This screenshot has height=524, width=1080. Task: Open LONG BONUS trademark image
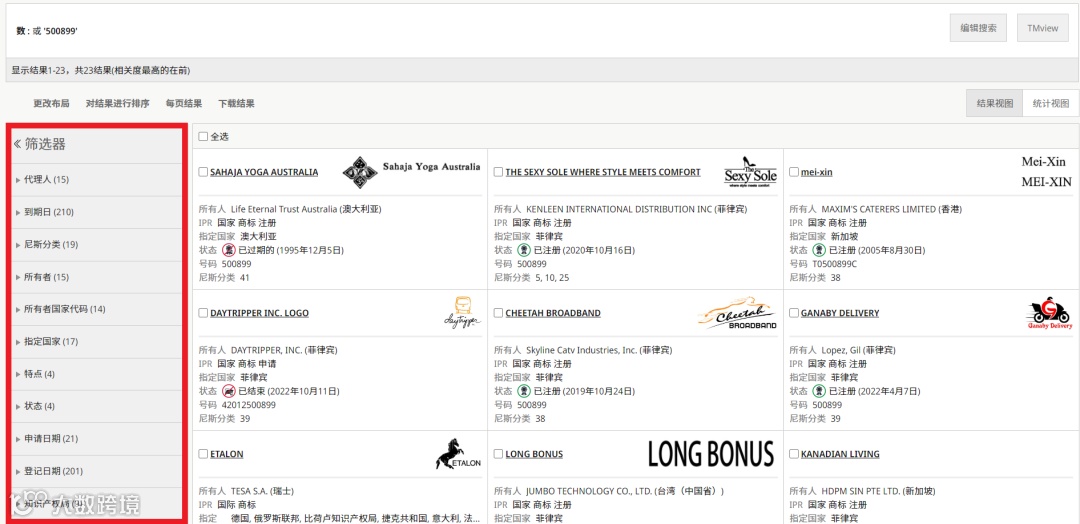[711, 454]
